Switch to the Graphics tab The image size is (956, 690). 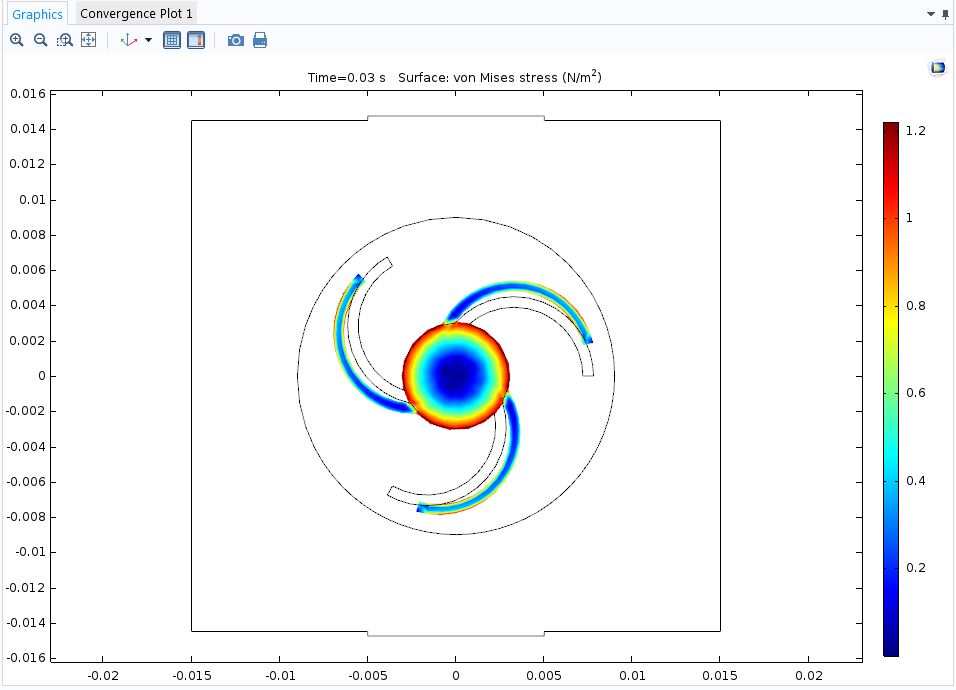(37, 14)
